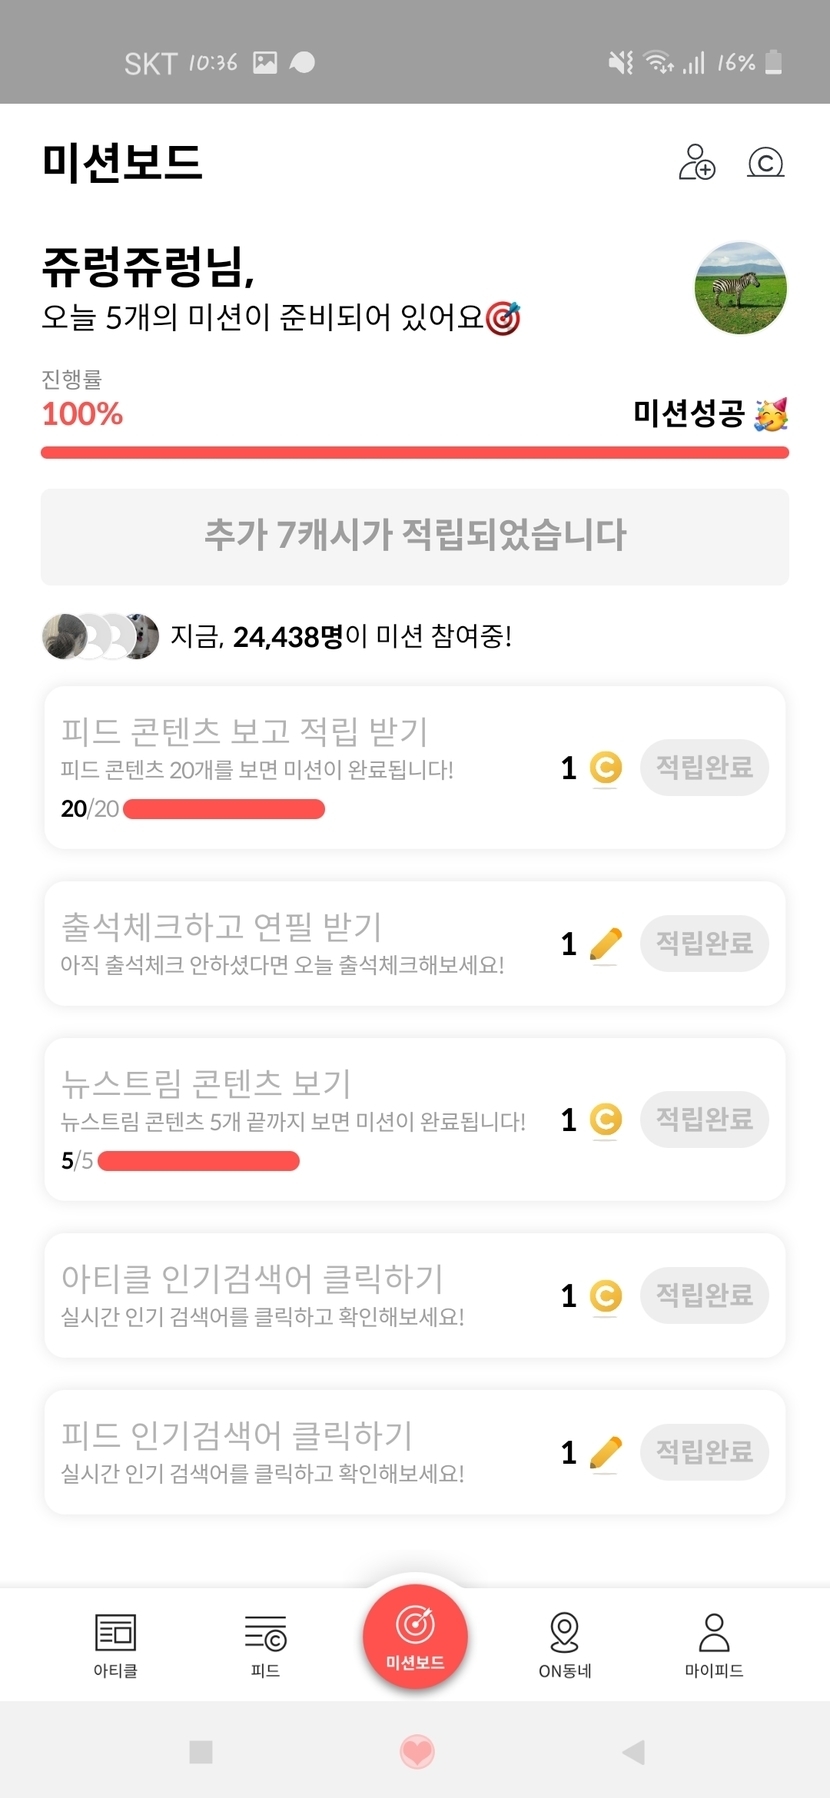This screenshot has width=830, height=1798.
Task: Open the cash coin icon in header
Action: coord(766,162)
